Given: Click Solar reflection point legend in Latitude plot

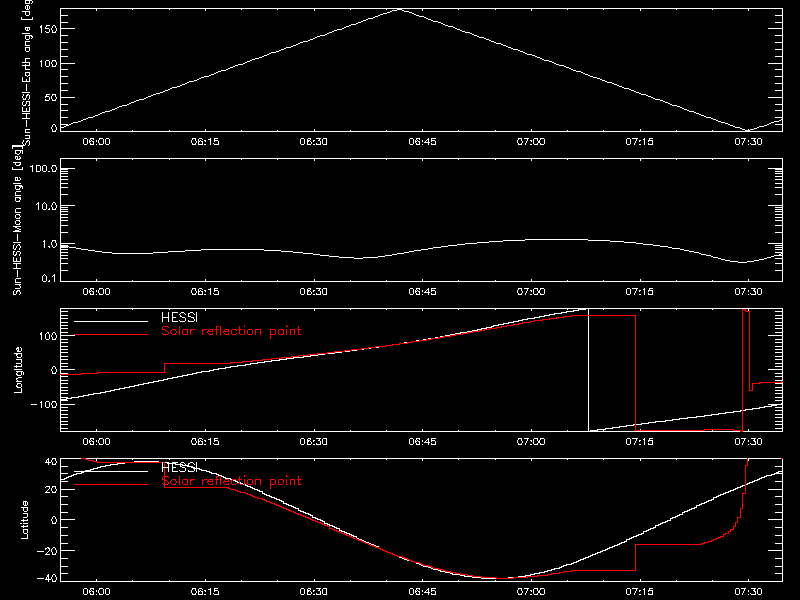Looking at the screenshot, I should coord(231,481).
